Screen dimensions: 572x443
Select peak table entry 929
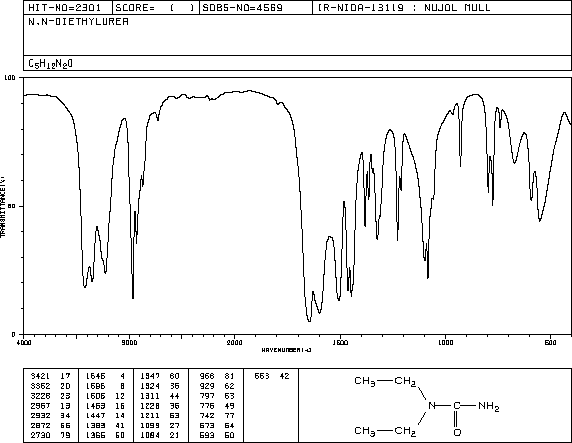(x=207, y=386)
